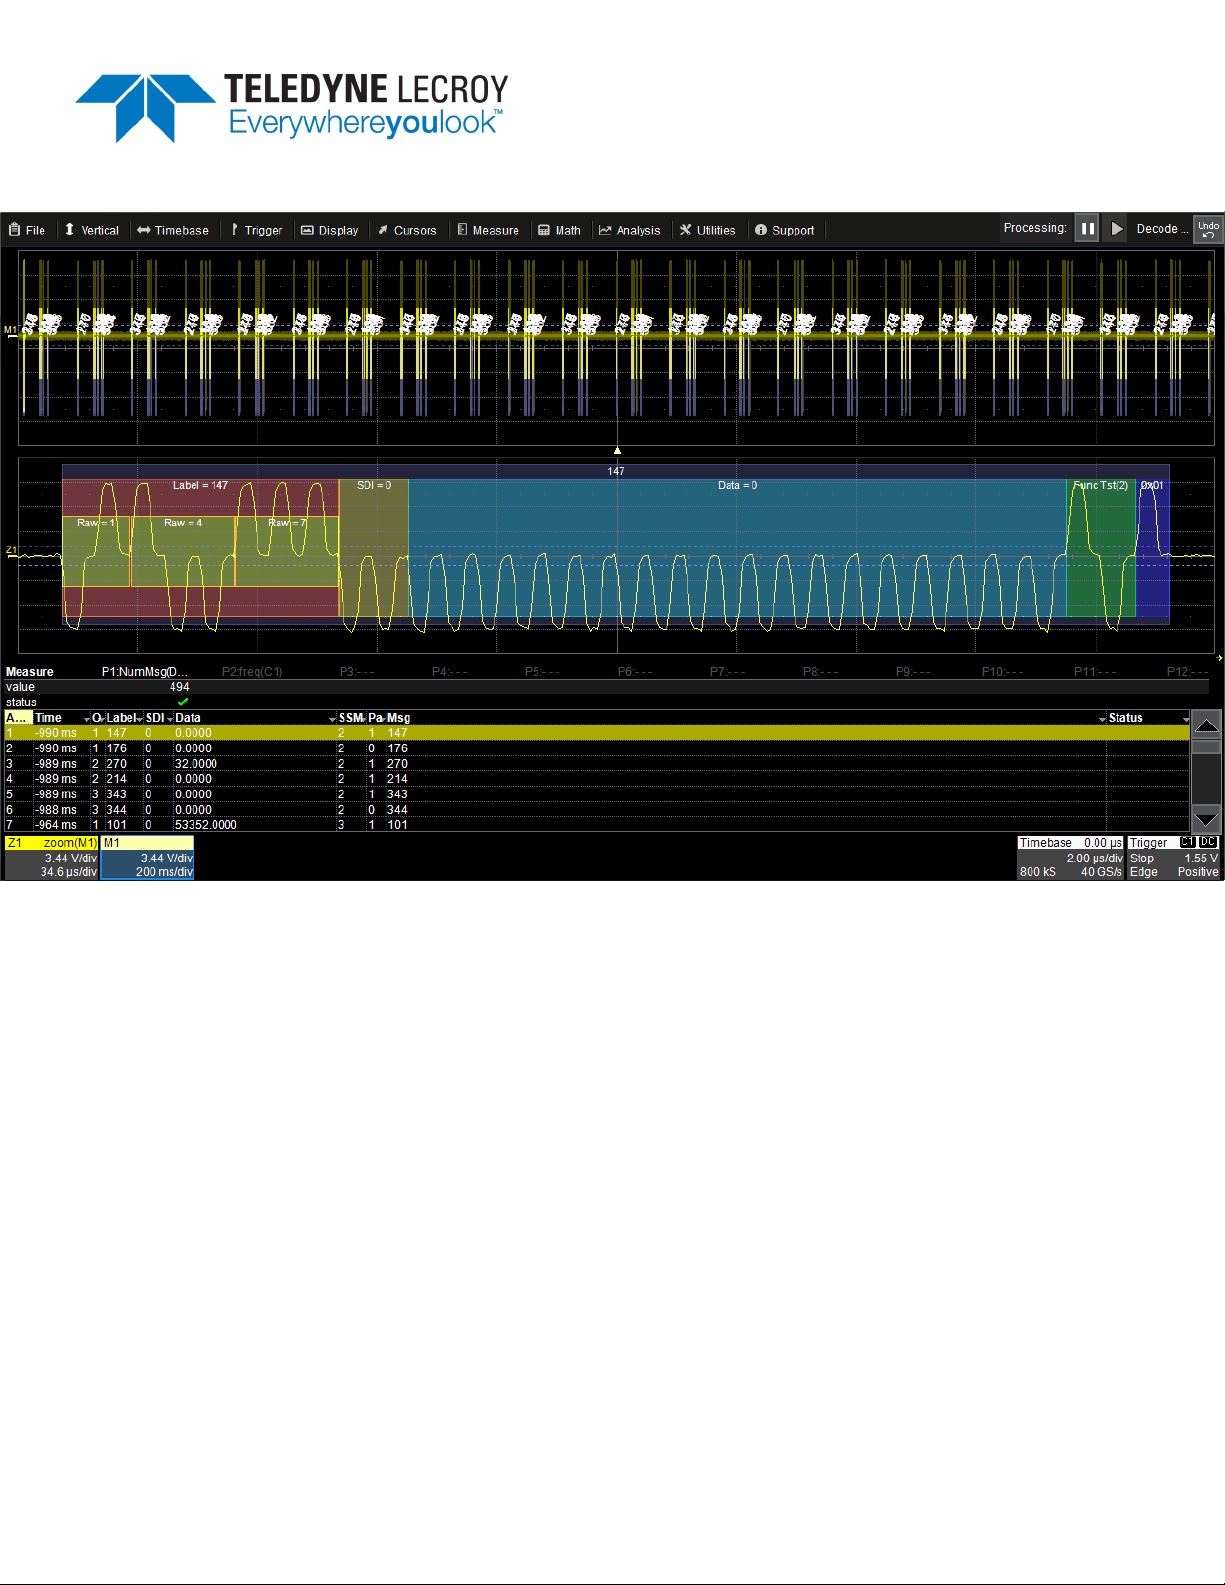Open the Trigger menu
The height and width of the screenshot is (1585, 1225).
(x=257, y=230)
